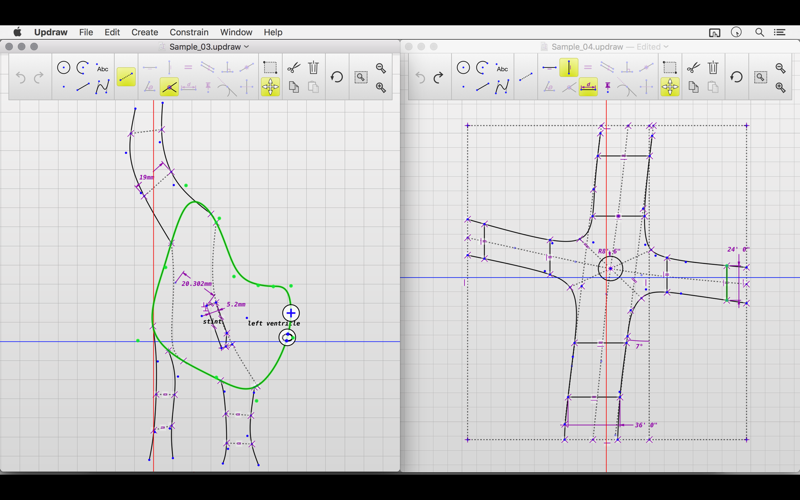Choose the Abc text tool in Sample_03

coord(102,68)
